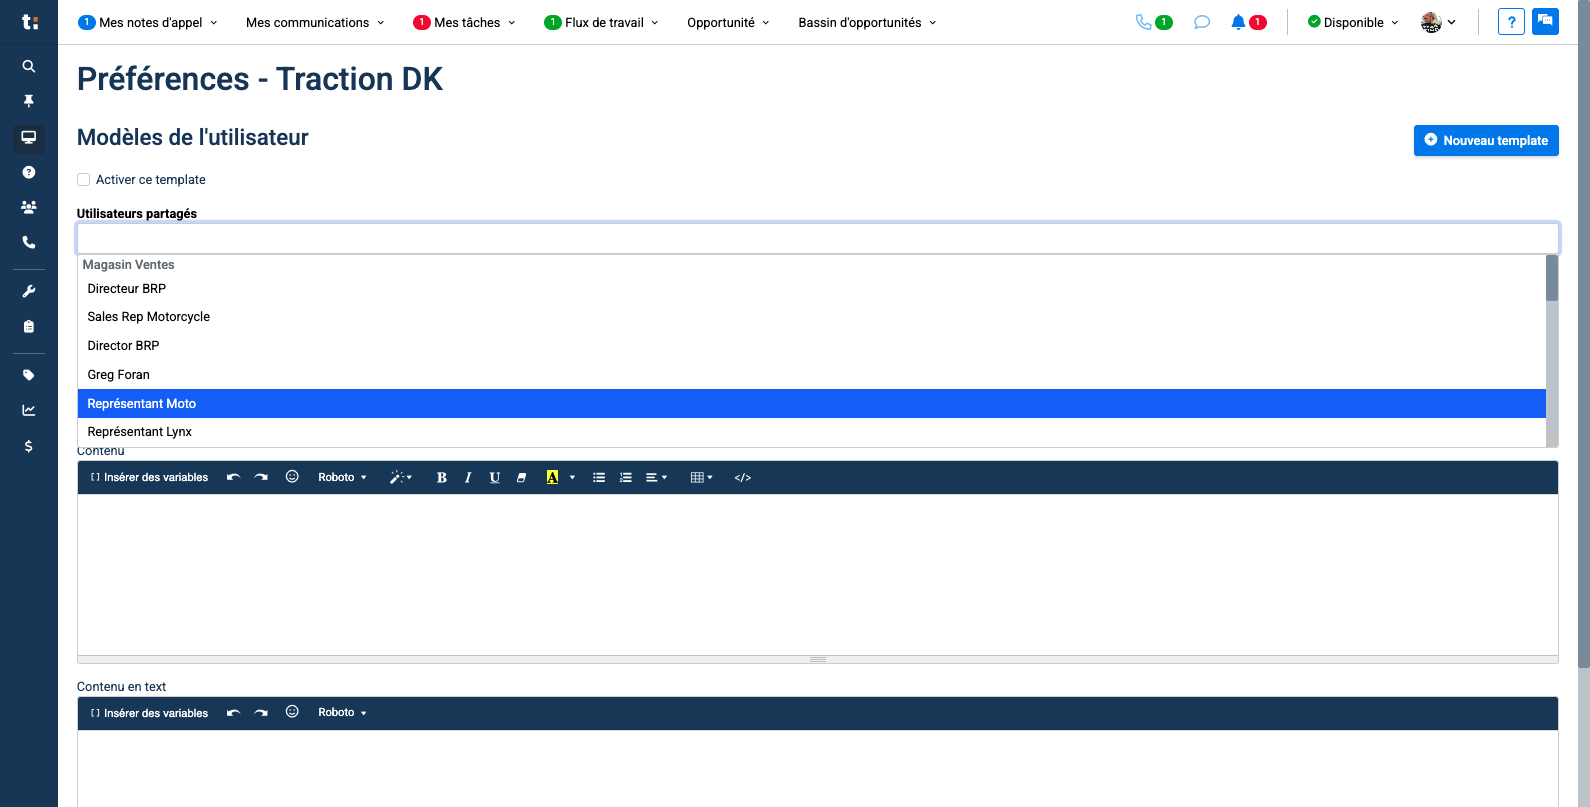This screenshot has width=1590, height=807.
Task: Click the emoji icon in Contenu toolbar
Action: pyautogui.click(x=292, y=477)
